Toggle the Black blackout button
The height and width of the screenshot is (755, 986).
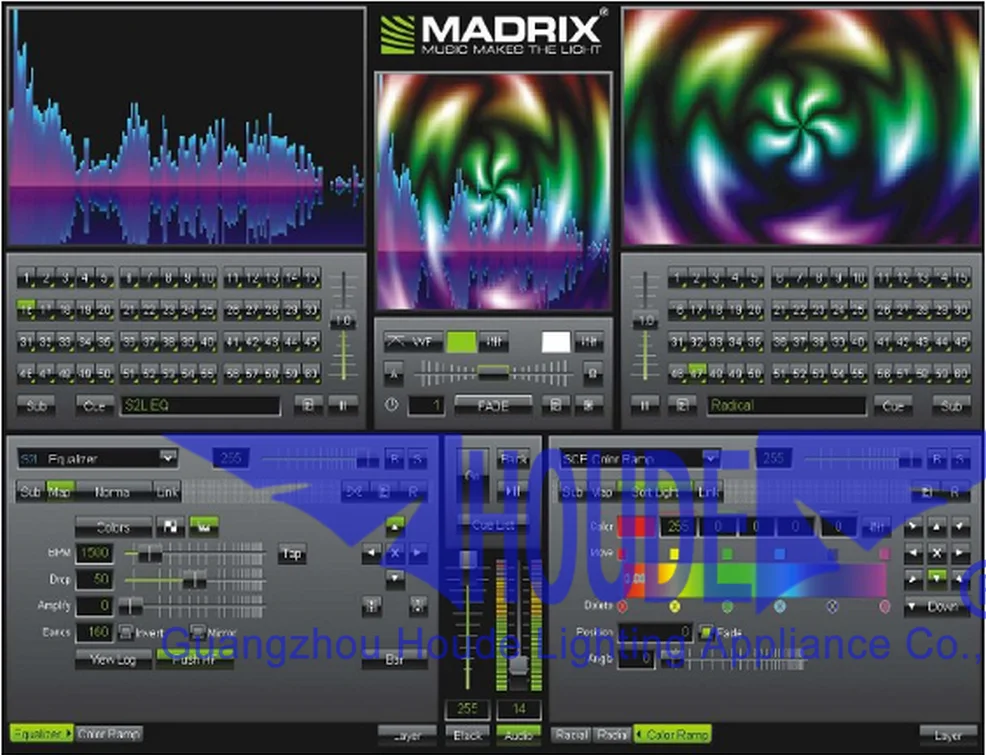467,734
